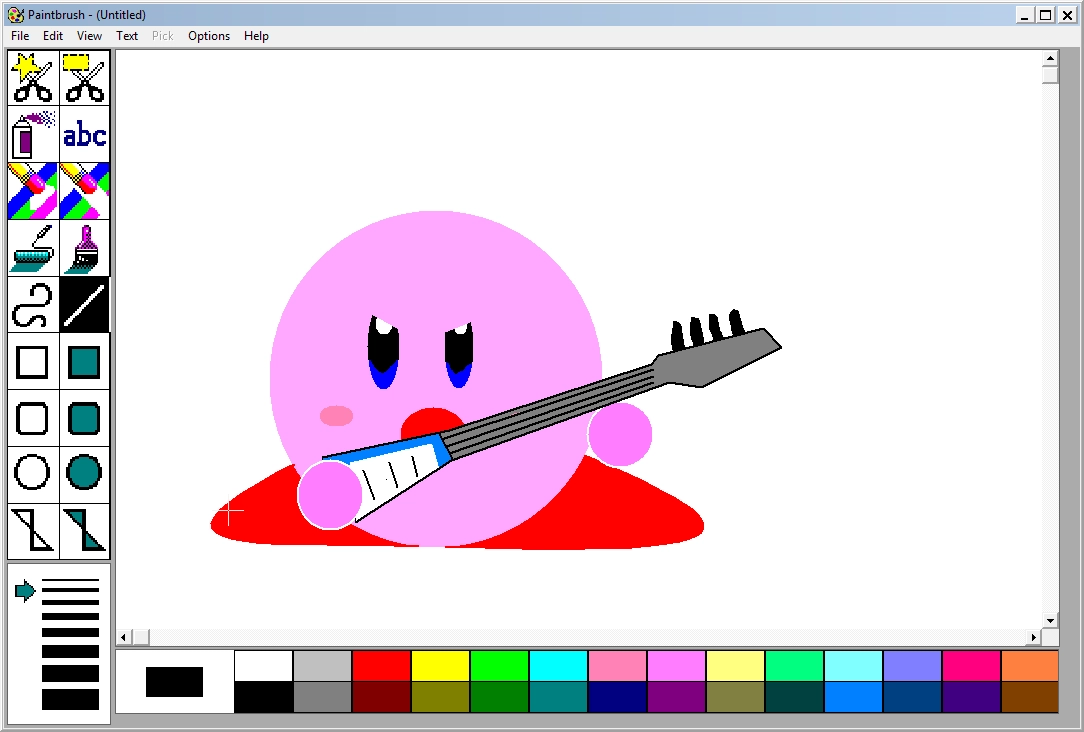The width and height of the screenshot is (1084, 732).
Task: Select the dark red (maroon) swatch
Action: pos(382,697)
